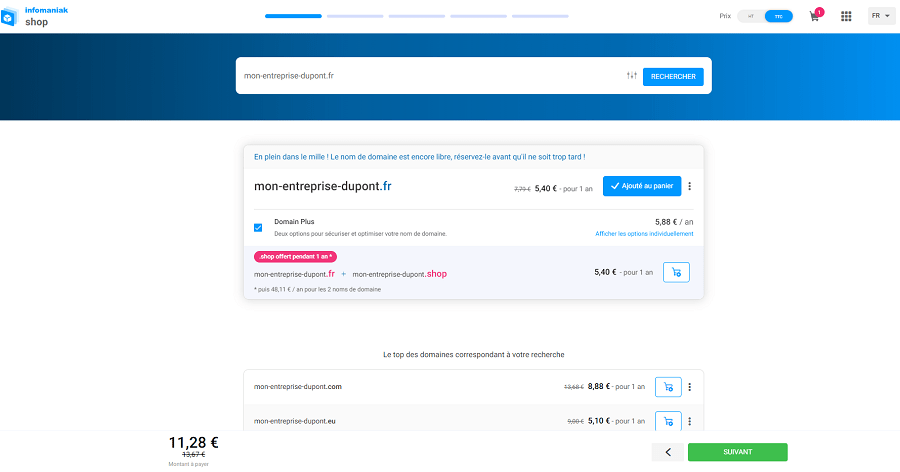Open more options for mon-entreprise-dupont.eu

coord(690,421)
